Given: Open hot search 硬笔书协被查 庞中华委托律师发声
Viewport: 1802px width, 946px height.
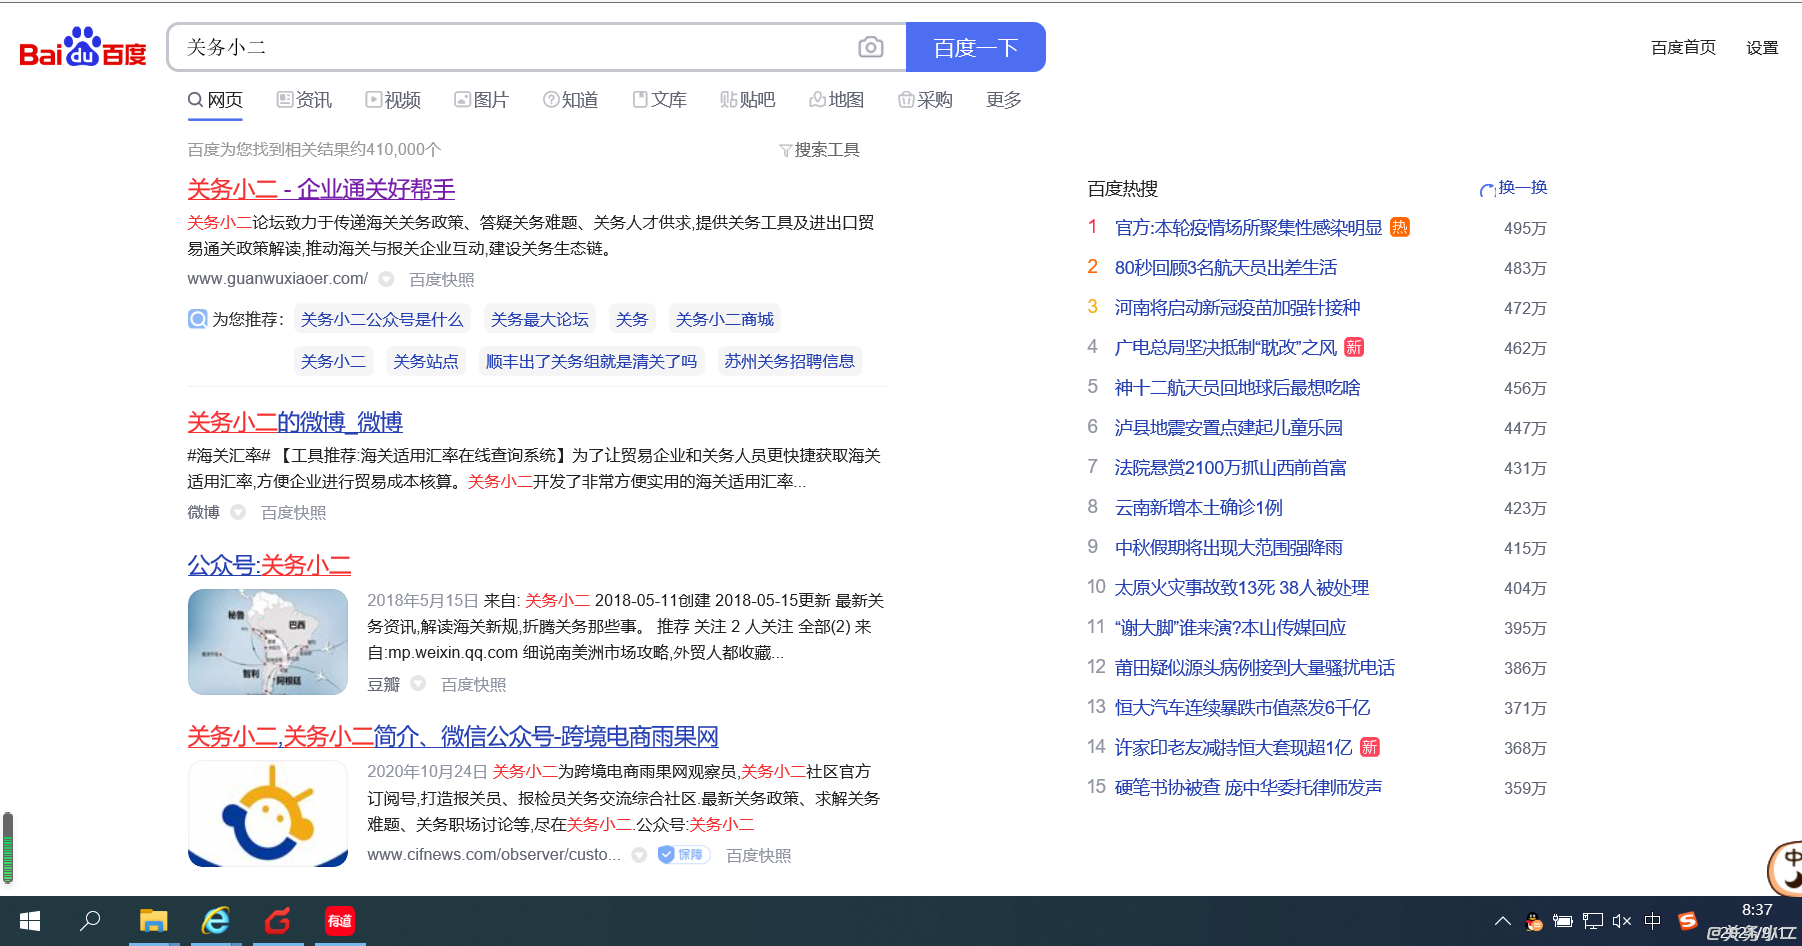Looking at the screenshot, I should pos(1249,788).
